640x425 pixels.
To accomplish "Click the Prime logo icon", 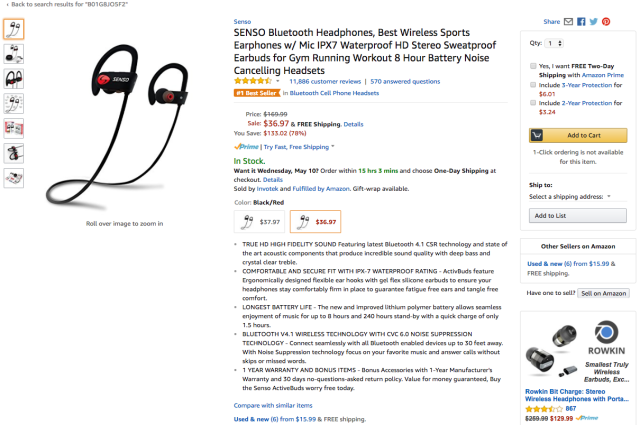I will click(x=246, y=146).
